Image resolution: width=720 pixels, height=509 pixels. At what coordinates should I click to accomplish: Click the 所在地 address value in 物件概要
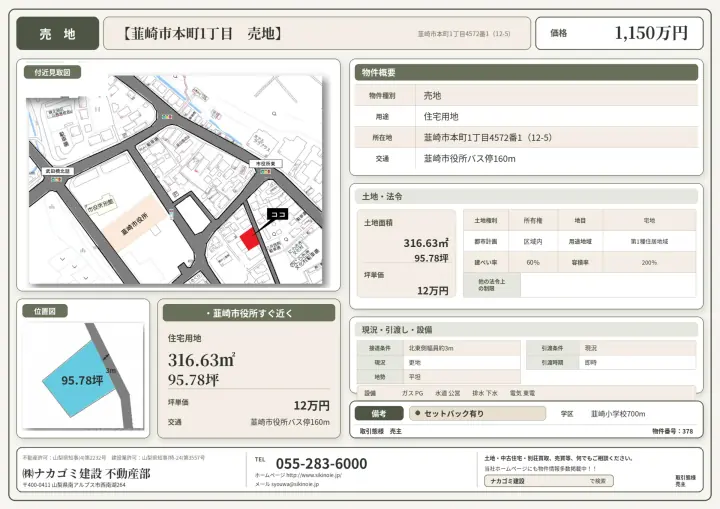(x=487, y=137)
